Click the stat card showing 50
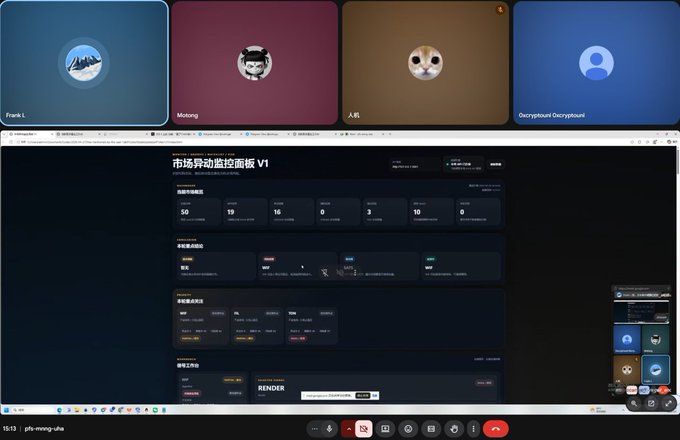 tap(199, 212)
